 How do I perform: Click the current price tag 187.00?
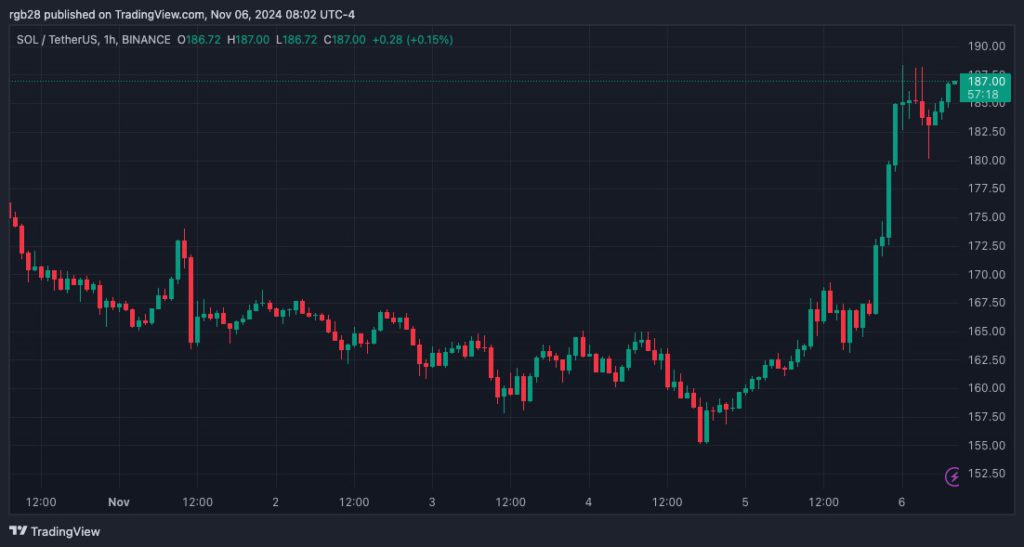[x=986, y=82]
